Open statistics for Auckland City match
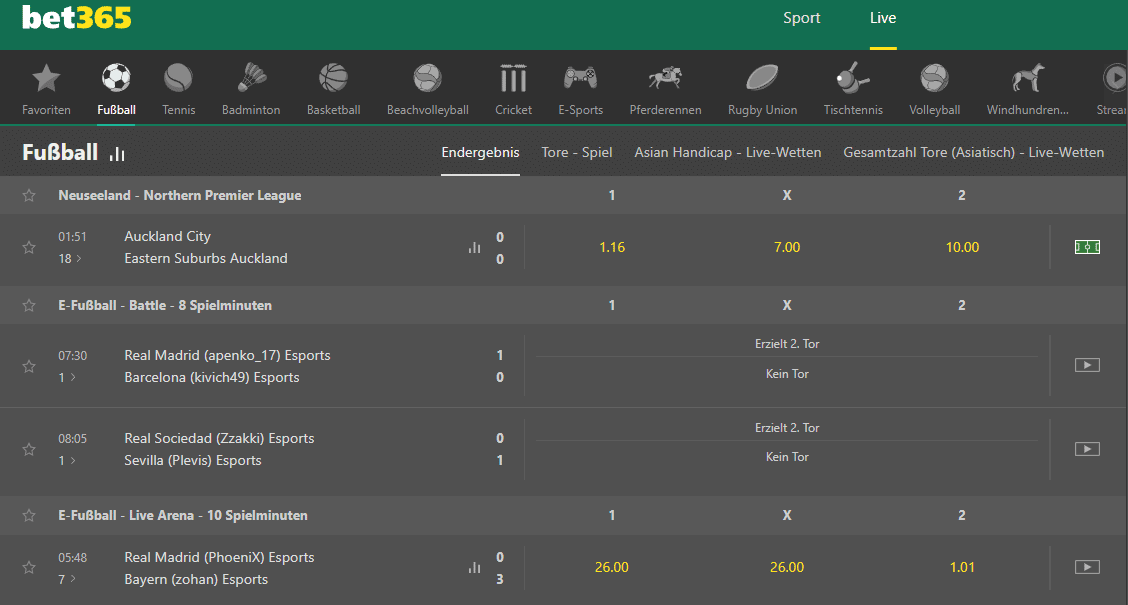This screenshot has width=1128, height=605. pyautogui.click(x=473, y=247)
